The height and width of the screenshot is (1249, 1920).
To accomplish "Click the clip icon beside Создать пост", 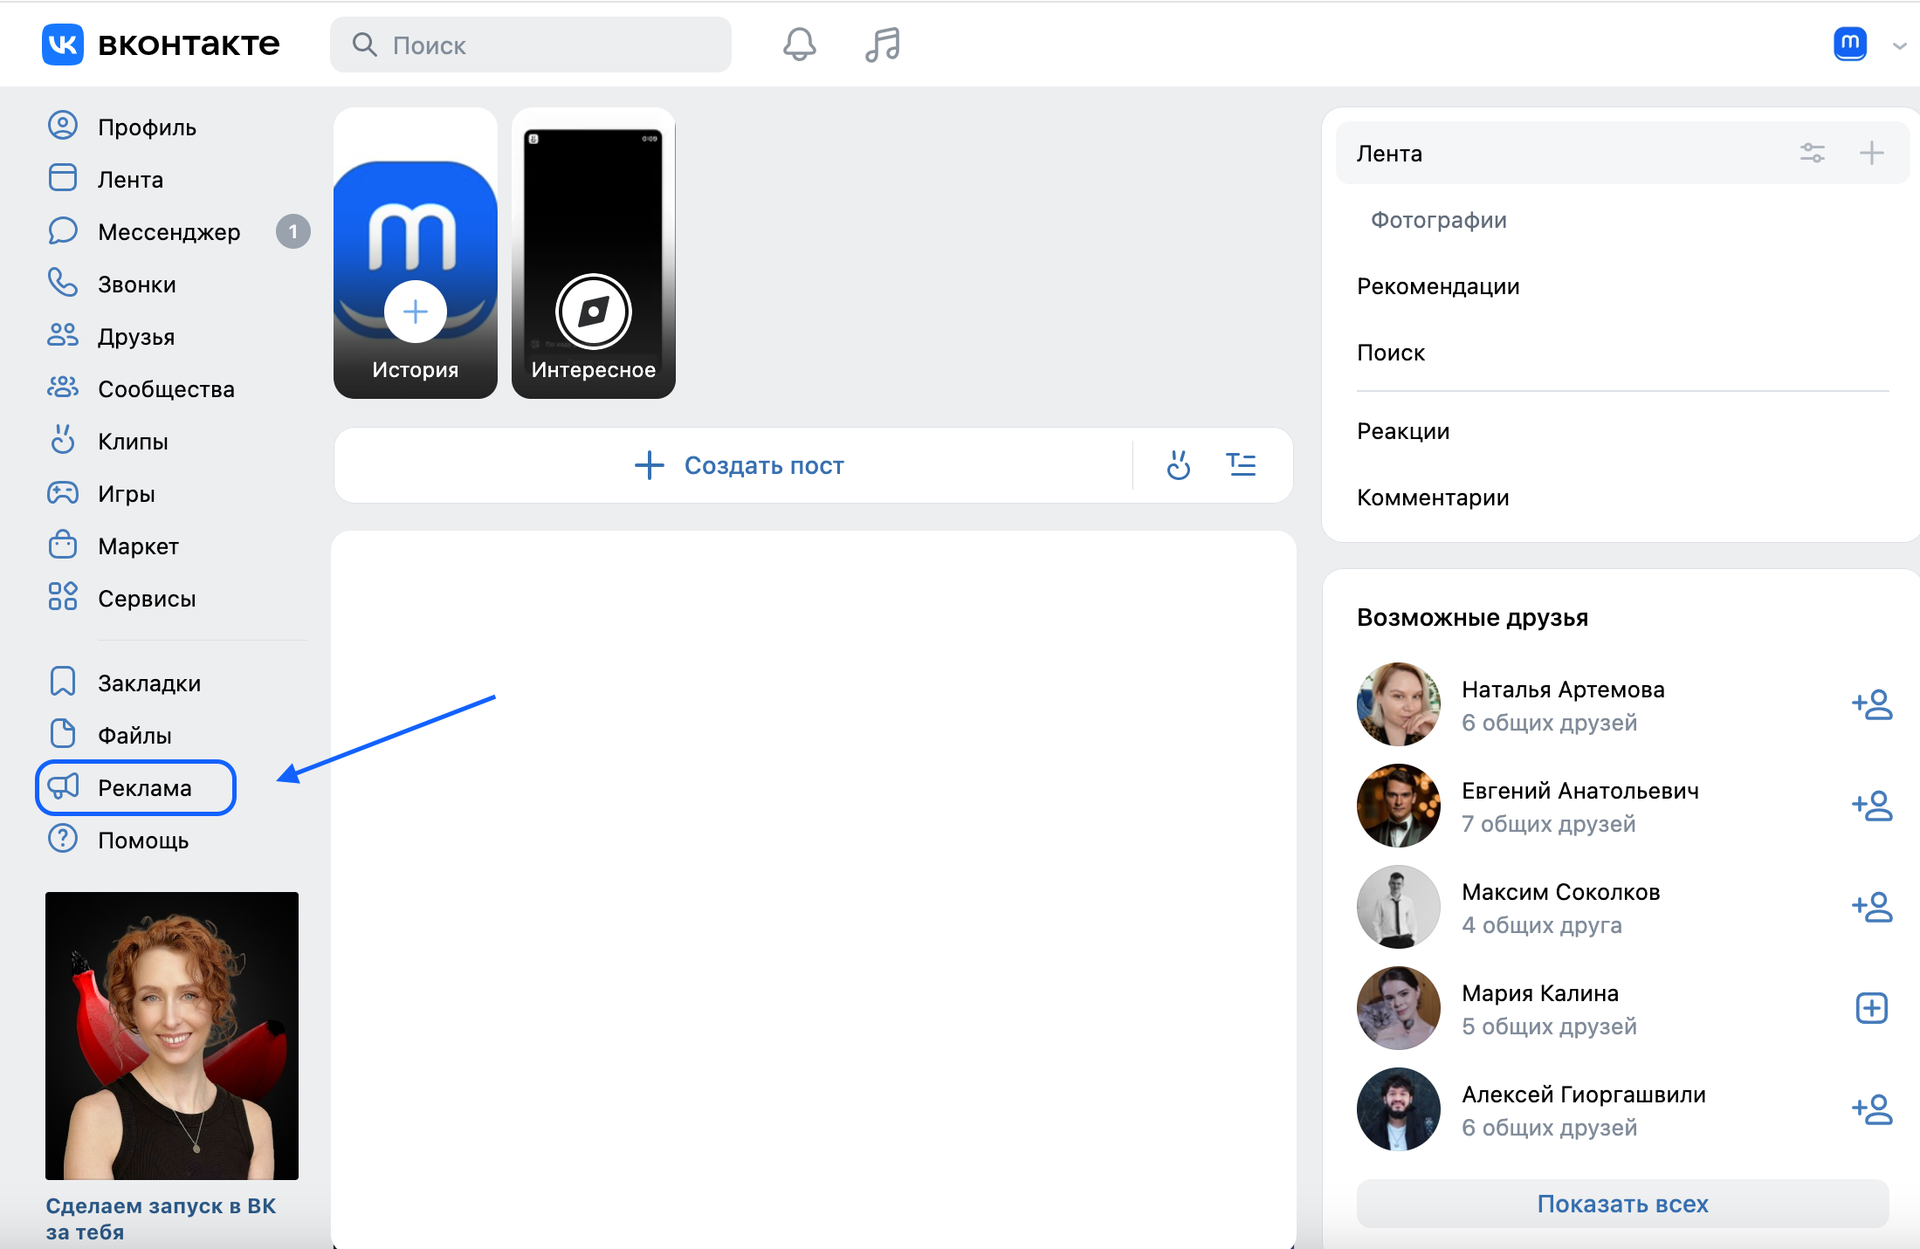I will coord(1178,465).
